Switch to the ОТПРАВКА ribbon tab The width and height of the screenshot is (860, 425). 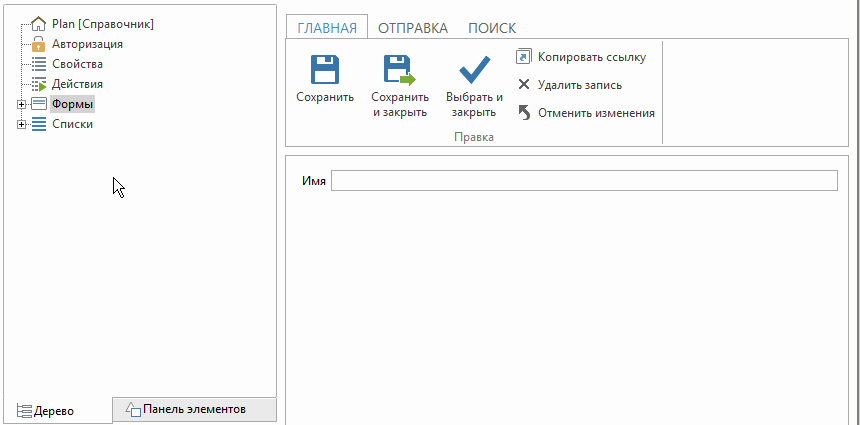pos(412,28)
